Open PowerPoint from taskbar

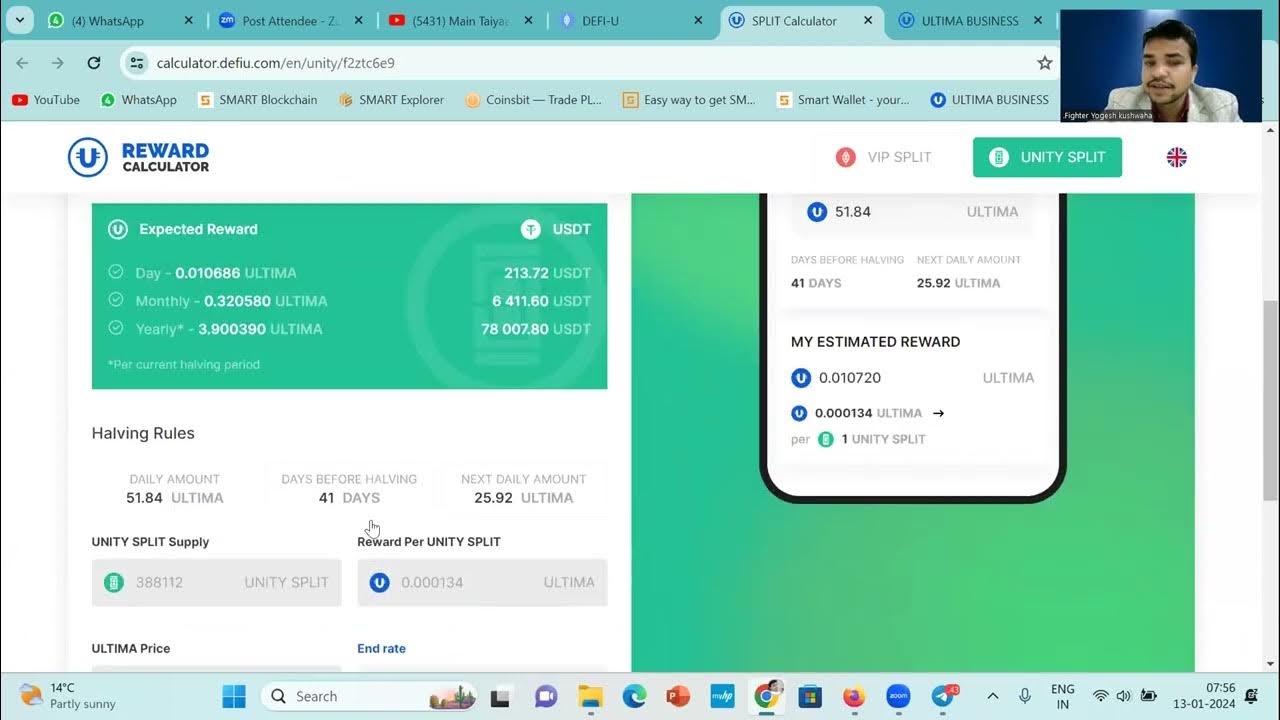coord(678,696)
